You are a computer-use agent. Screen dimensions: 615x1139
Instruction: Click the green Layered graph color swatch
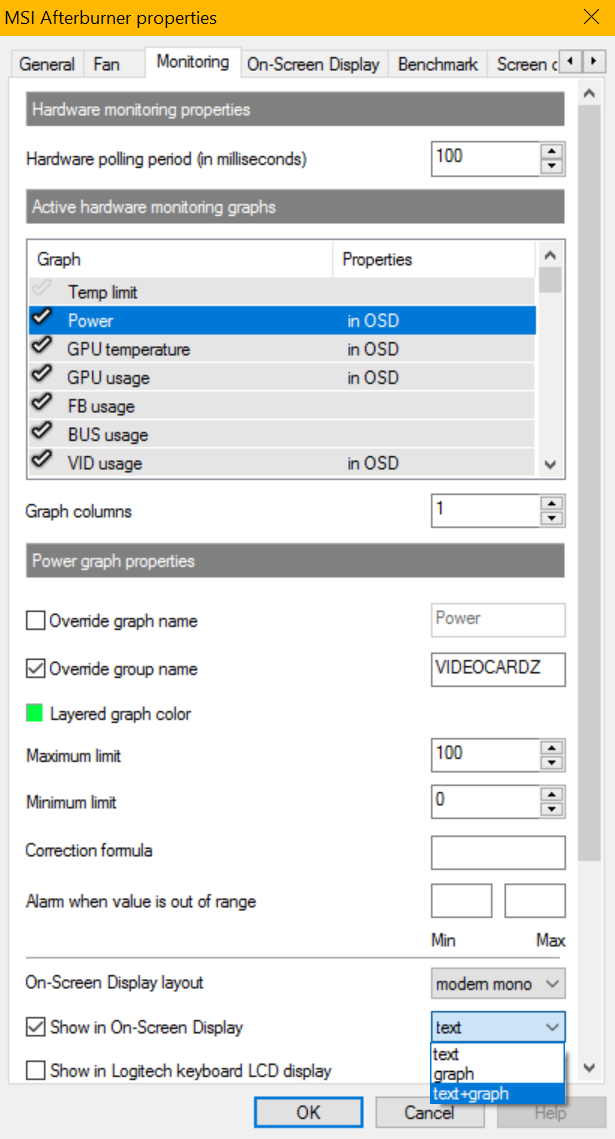pos(35,714)
